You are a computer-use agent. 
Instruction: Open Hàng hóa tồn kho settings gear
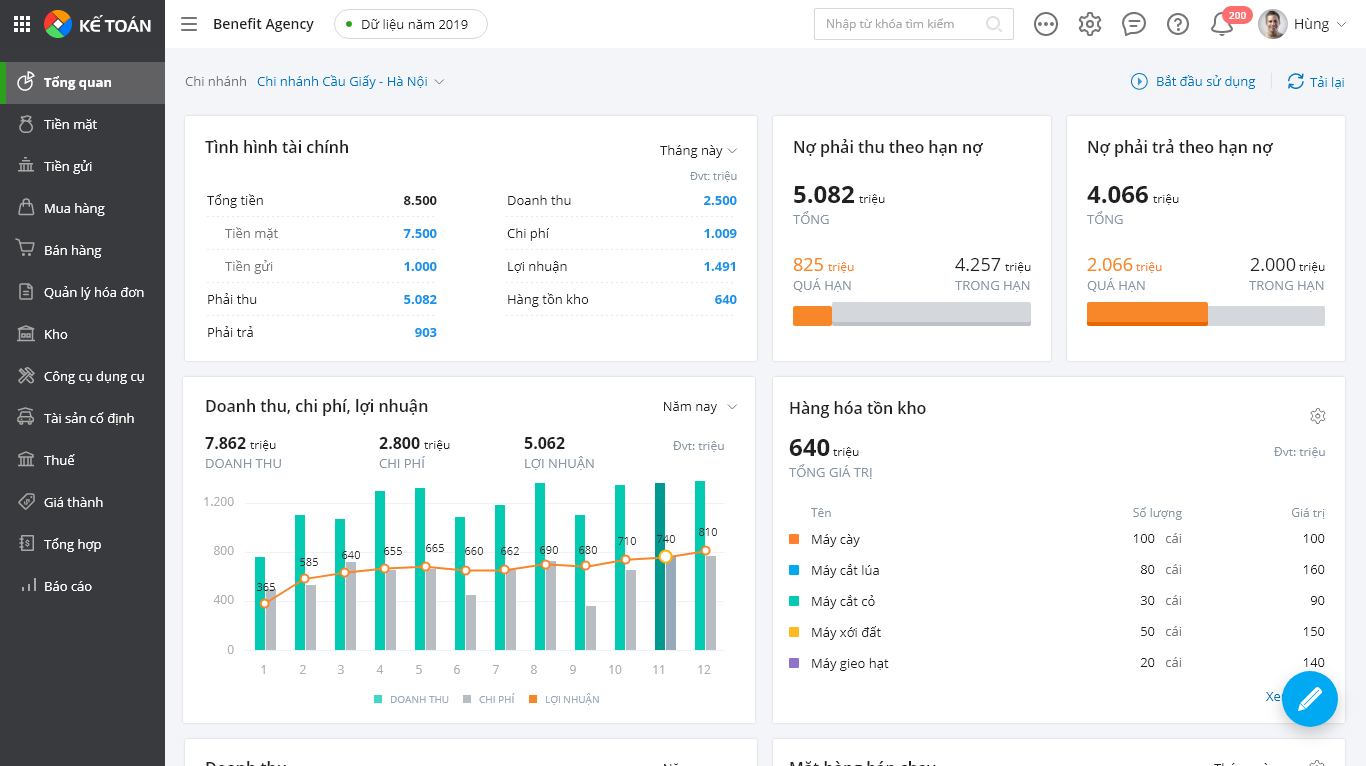[1317, 416]
